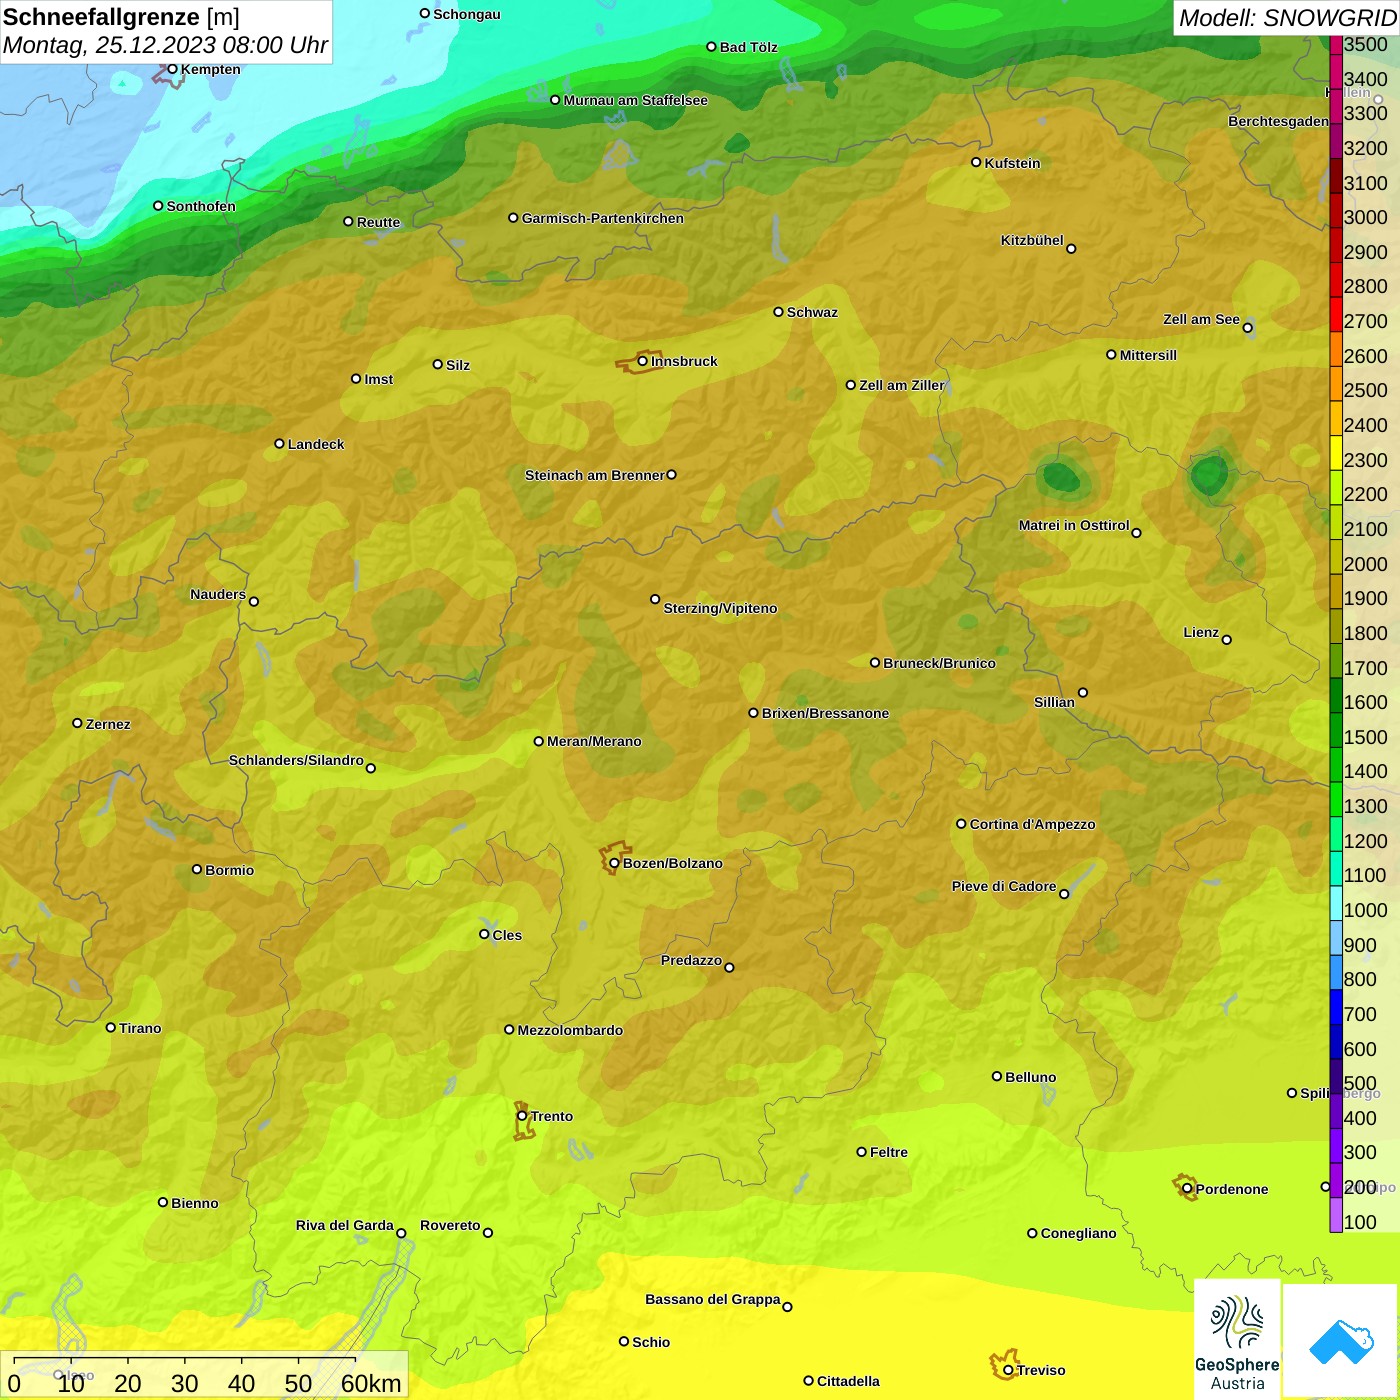Click the Kempten location marker
Screen dimensions: 1400x1400
click(172, 69)
